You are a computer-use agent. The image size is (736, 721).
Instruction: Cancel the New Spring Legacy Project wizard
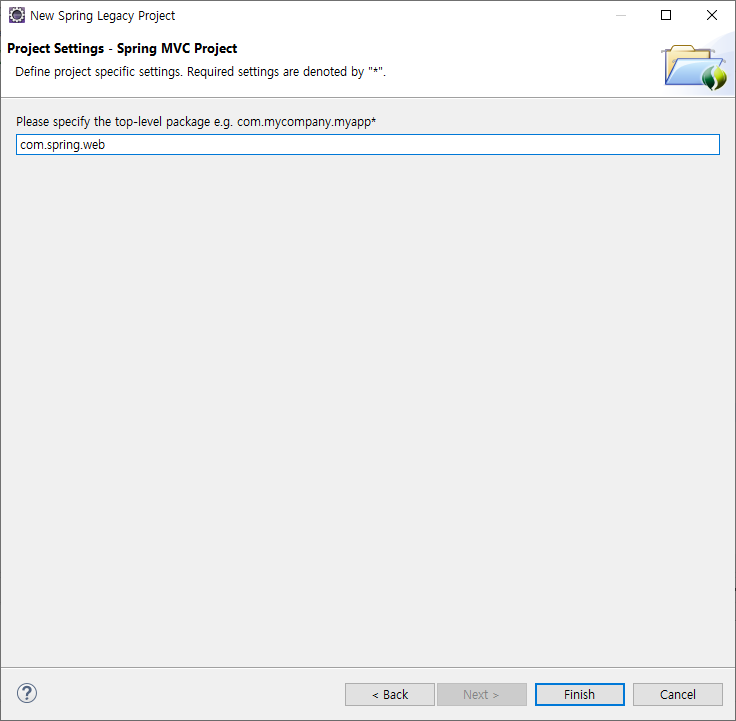pyautogui.click(x=677, y=694)
